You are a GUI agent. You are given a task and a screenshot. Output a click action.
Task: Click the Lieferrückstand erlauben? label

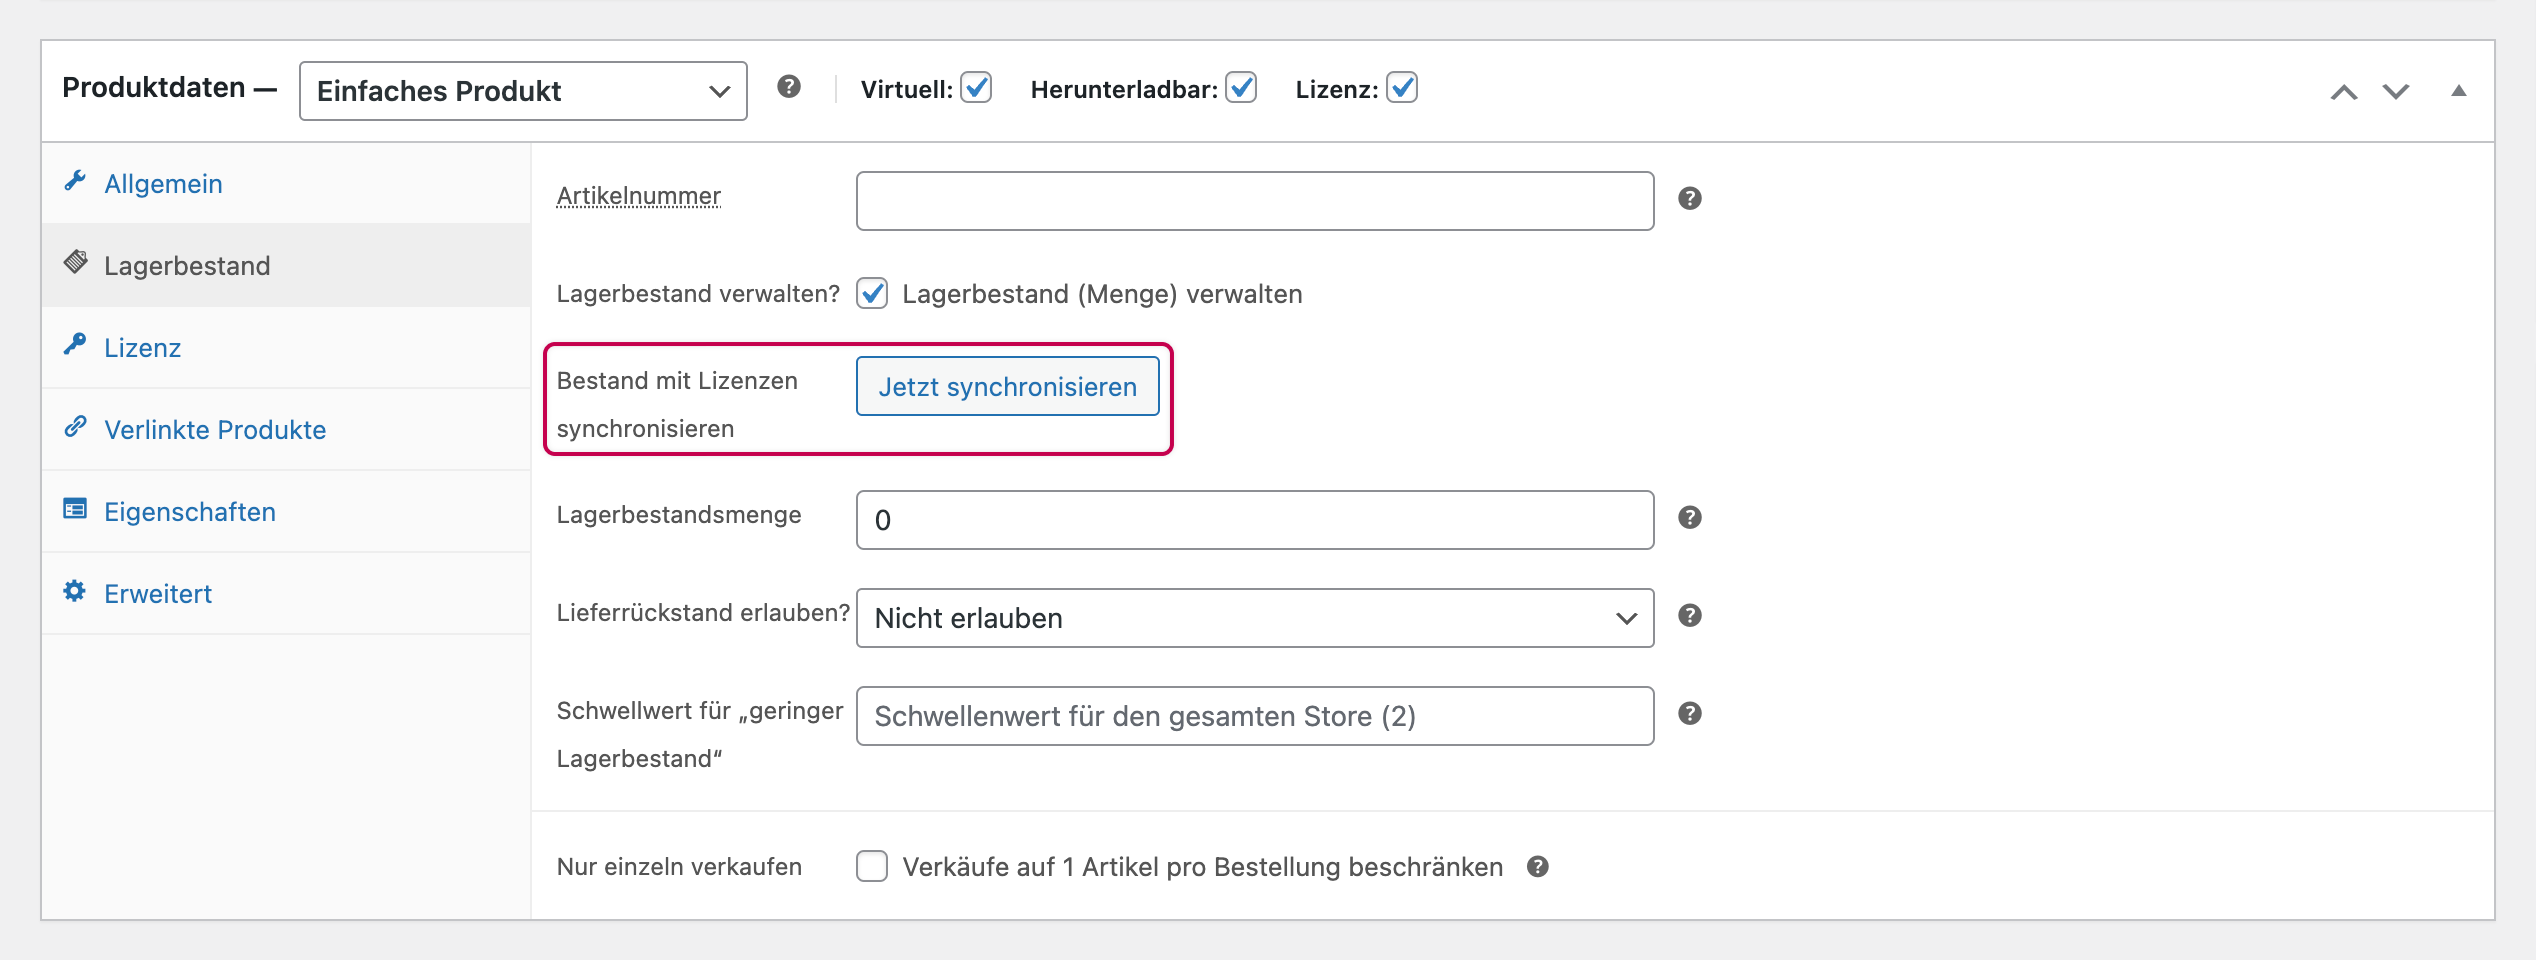(703, 613)
